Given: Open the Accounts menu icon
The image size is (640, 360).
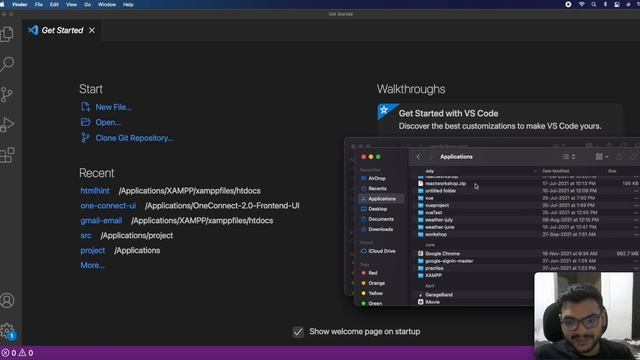Looking at the screenshot, I should 7,300.
